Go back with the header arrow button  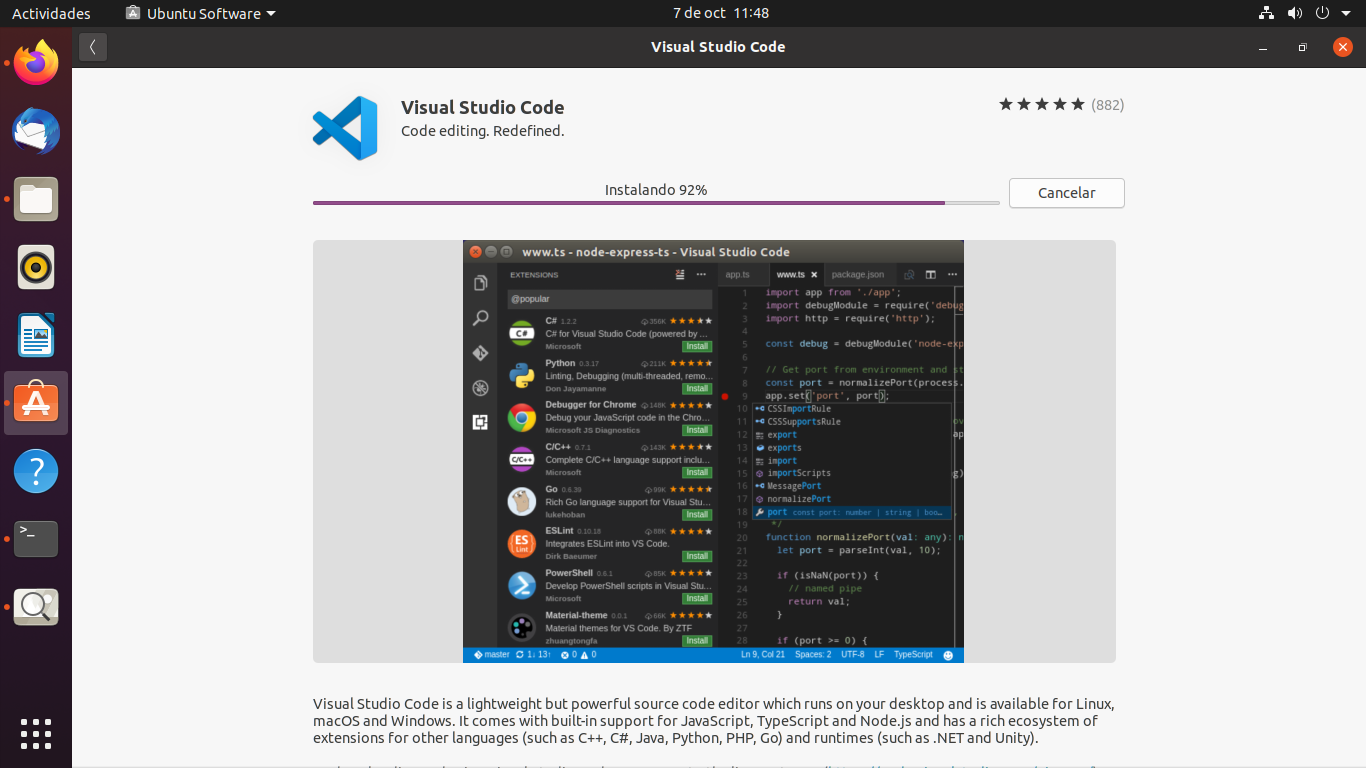tap(93, 47)
